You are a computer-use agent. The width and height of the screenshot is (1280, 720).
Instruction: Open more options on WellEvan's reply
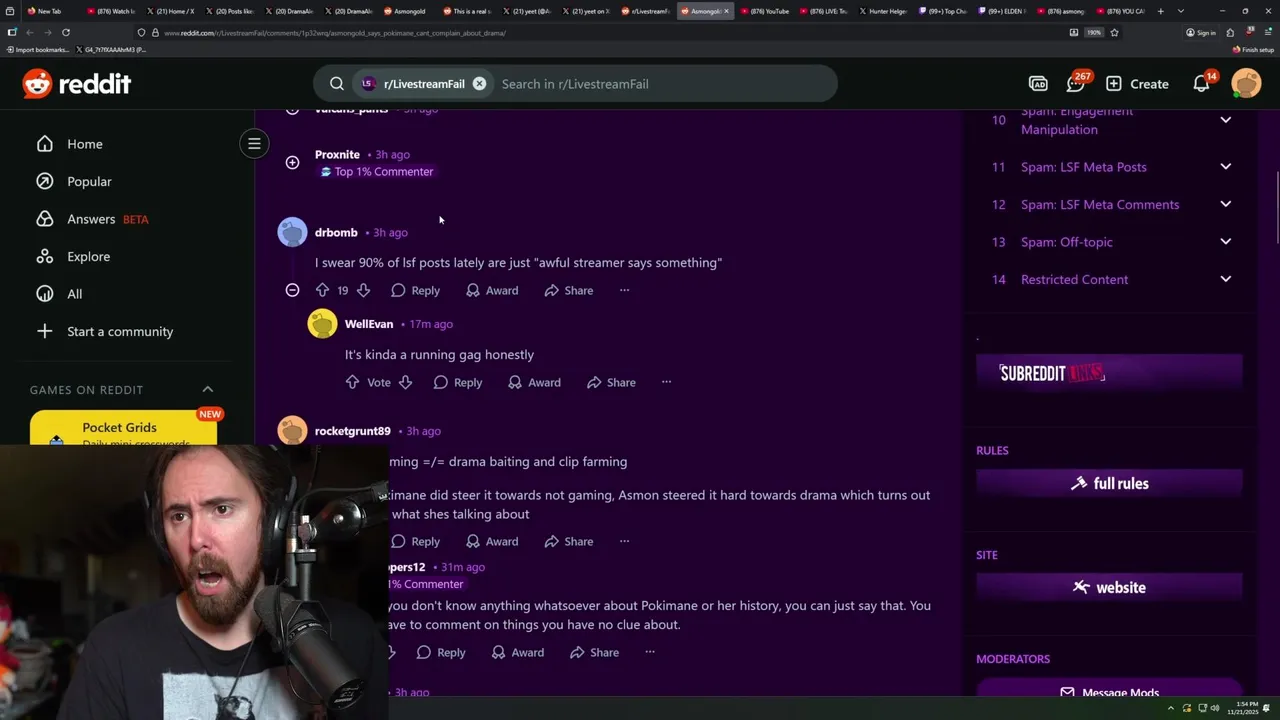pyautogui.click(x=666, y=382)
